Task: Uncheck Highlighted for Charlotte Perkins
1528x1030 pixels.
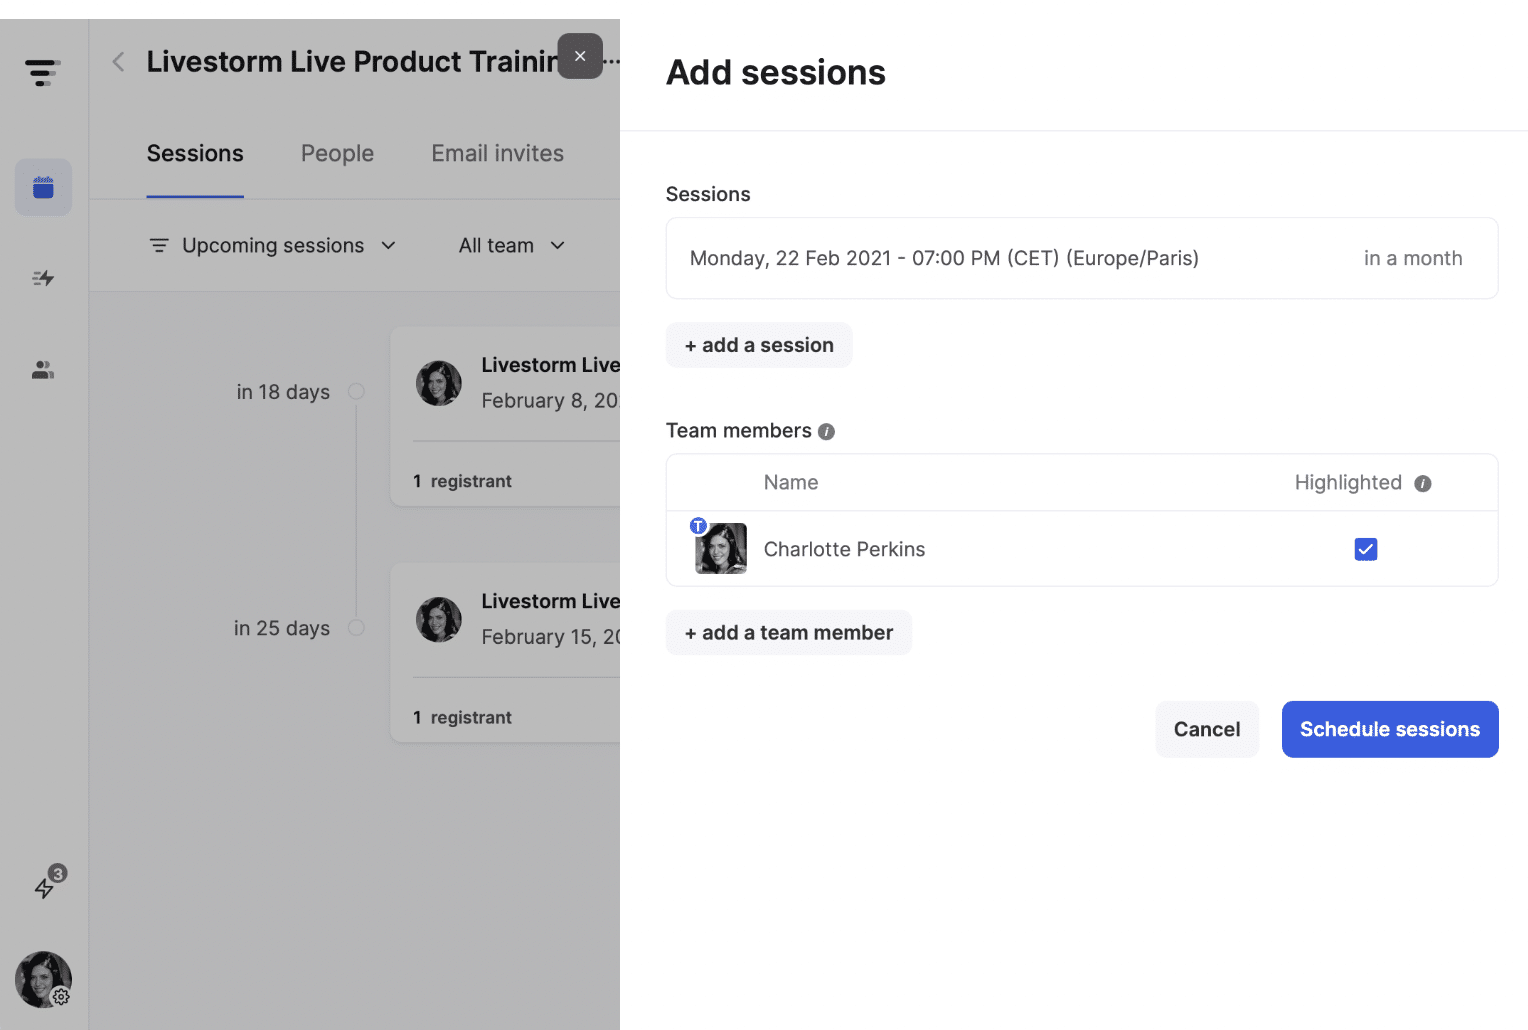Action: [1365, 549]
